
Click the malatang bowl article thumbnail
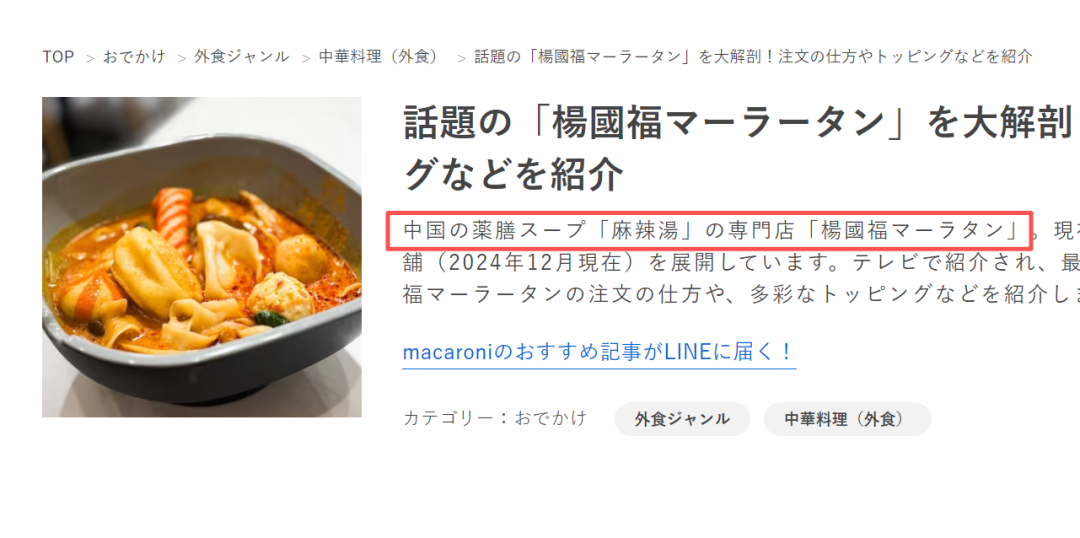click(x=202, y=257)
